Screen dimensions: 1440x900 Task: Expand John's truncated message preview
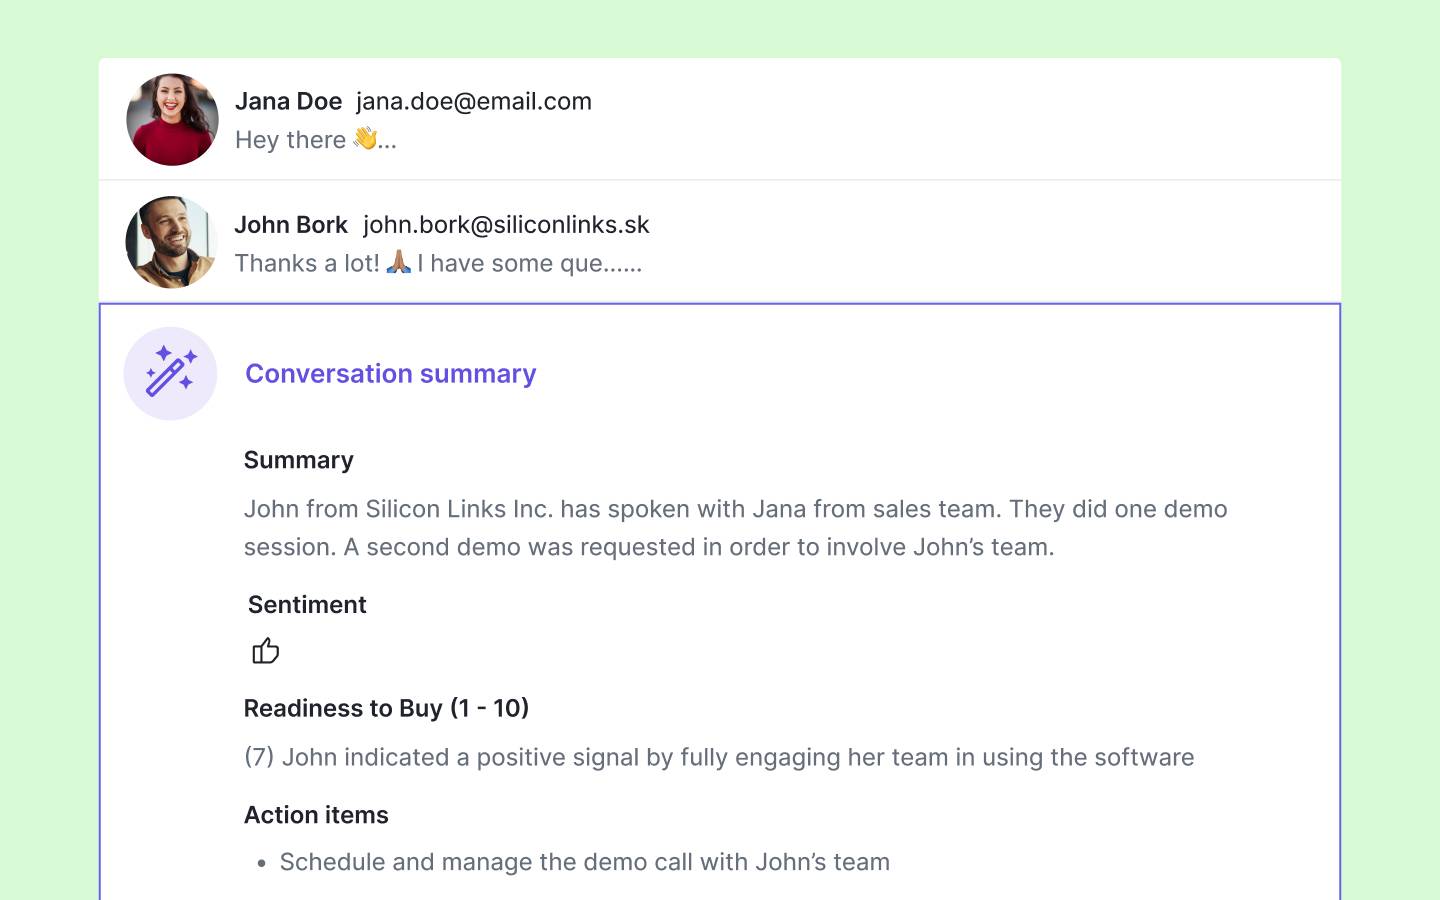click(438, 263)
